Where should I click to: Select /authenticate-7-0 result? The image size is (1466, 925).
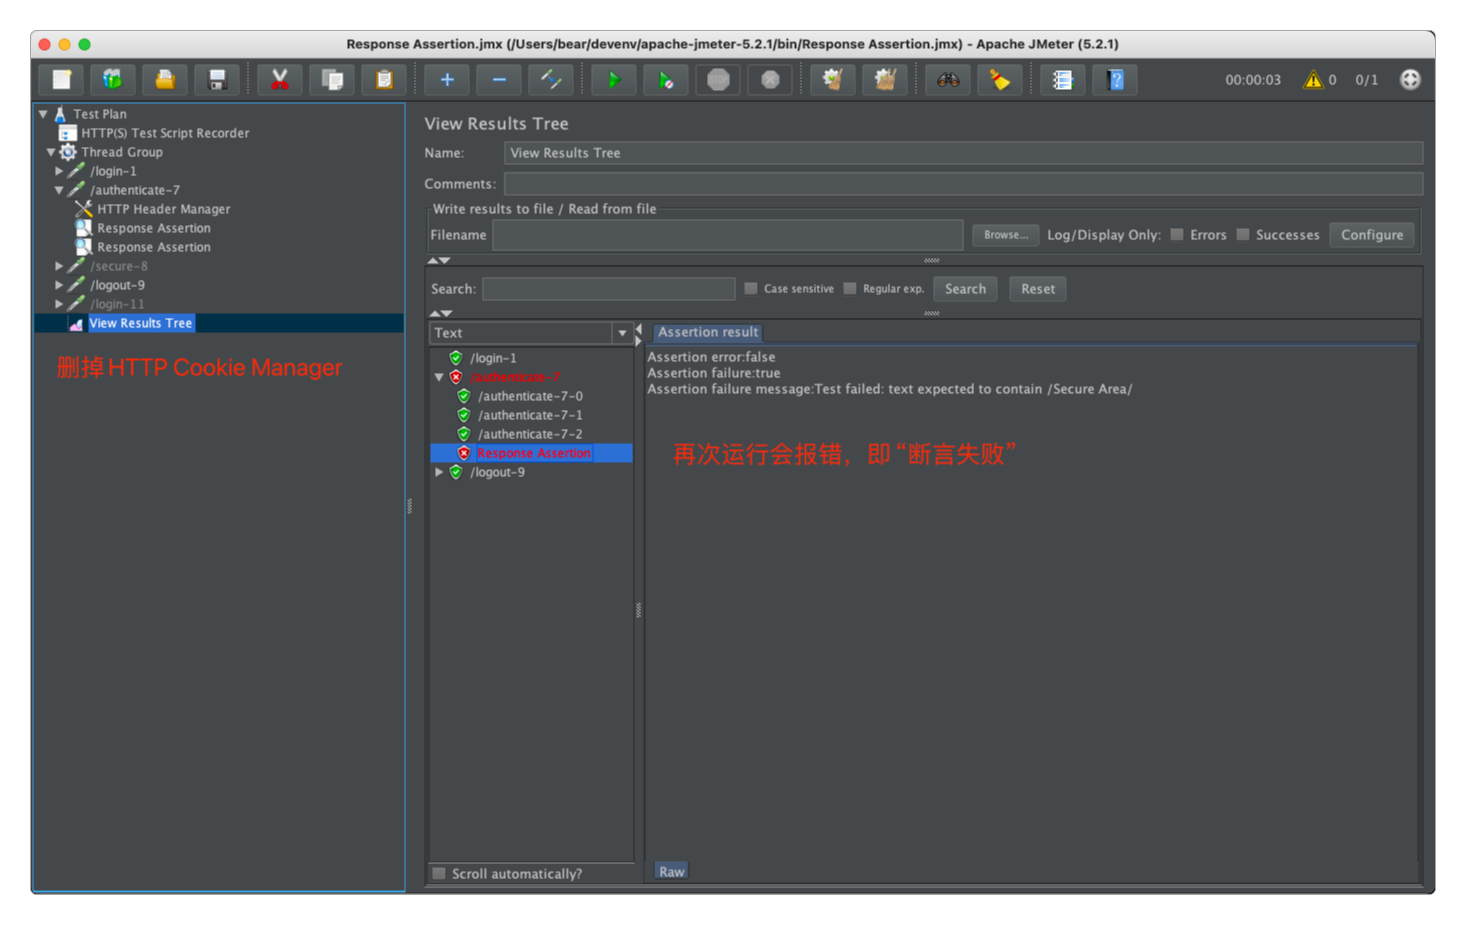[x=529, y=396]
